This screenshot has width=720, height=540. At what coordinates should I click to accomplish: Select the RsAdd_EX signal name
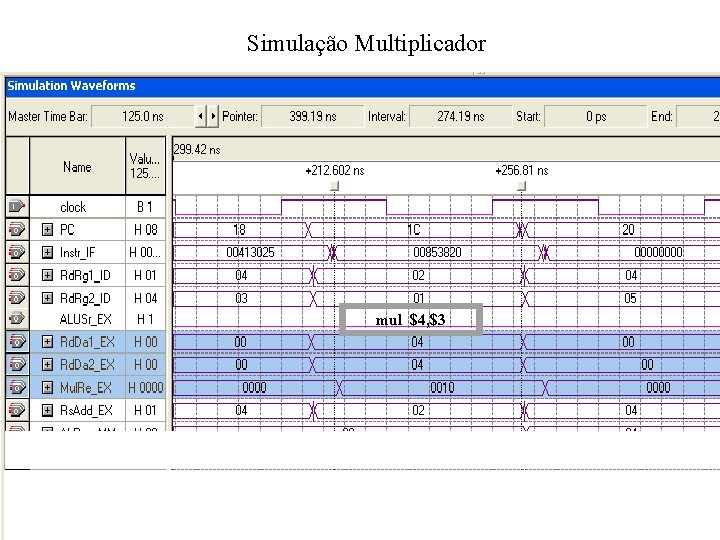[86, 411]
